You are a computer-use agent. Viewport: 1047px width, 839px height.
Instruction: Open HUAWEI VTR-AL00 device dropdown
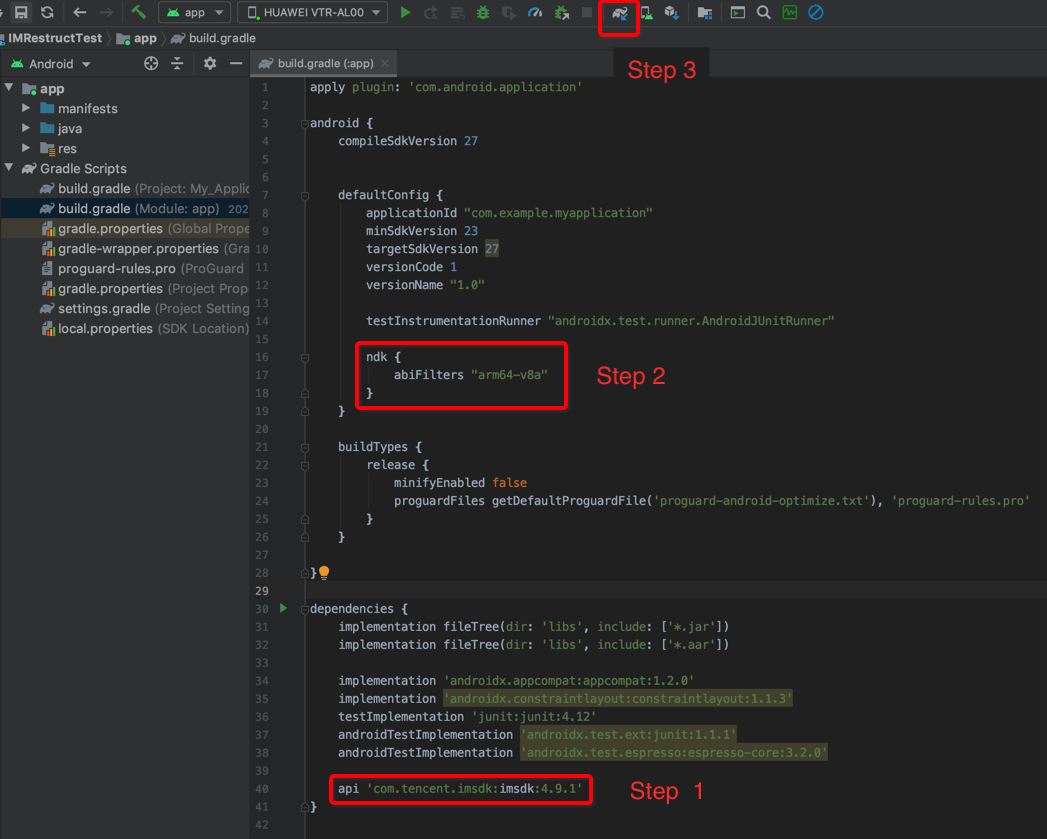point(312,13)
